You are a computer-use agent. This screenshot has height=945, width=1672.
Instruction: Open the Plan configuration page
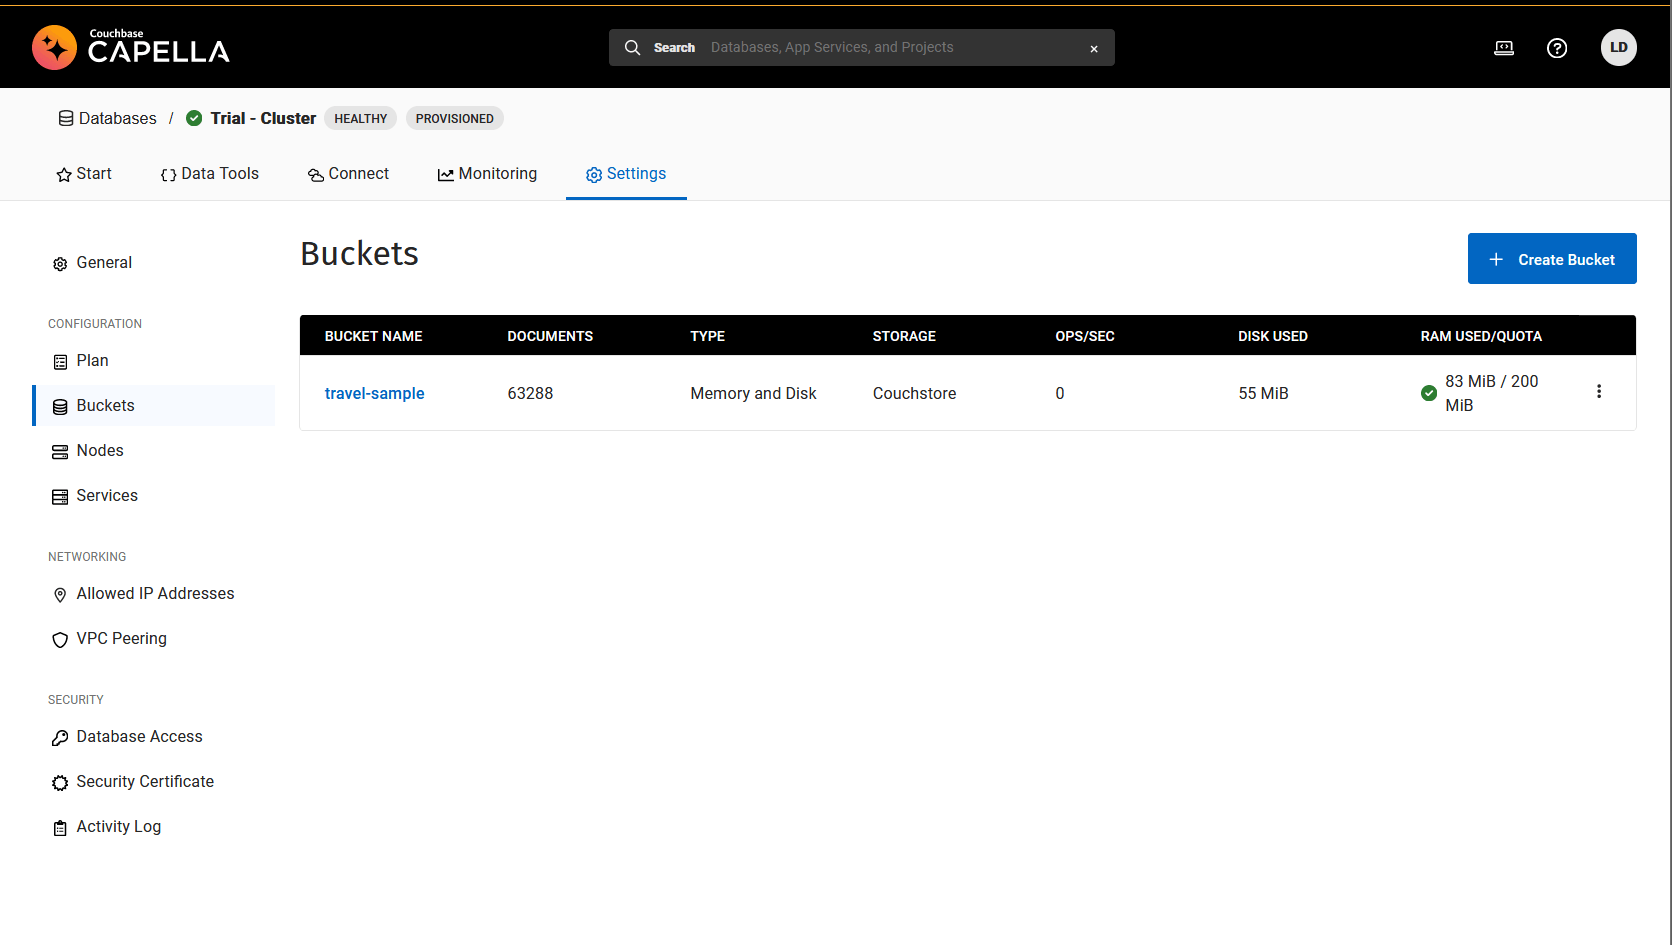click(x=153, y=361)
